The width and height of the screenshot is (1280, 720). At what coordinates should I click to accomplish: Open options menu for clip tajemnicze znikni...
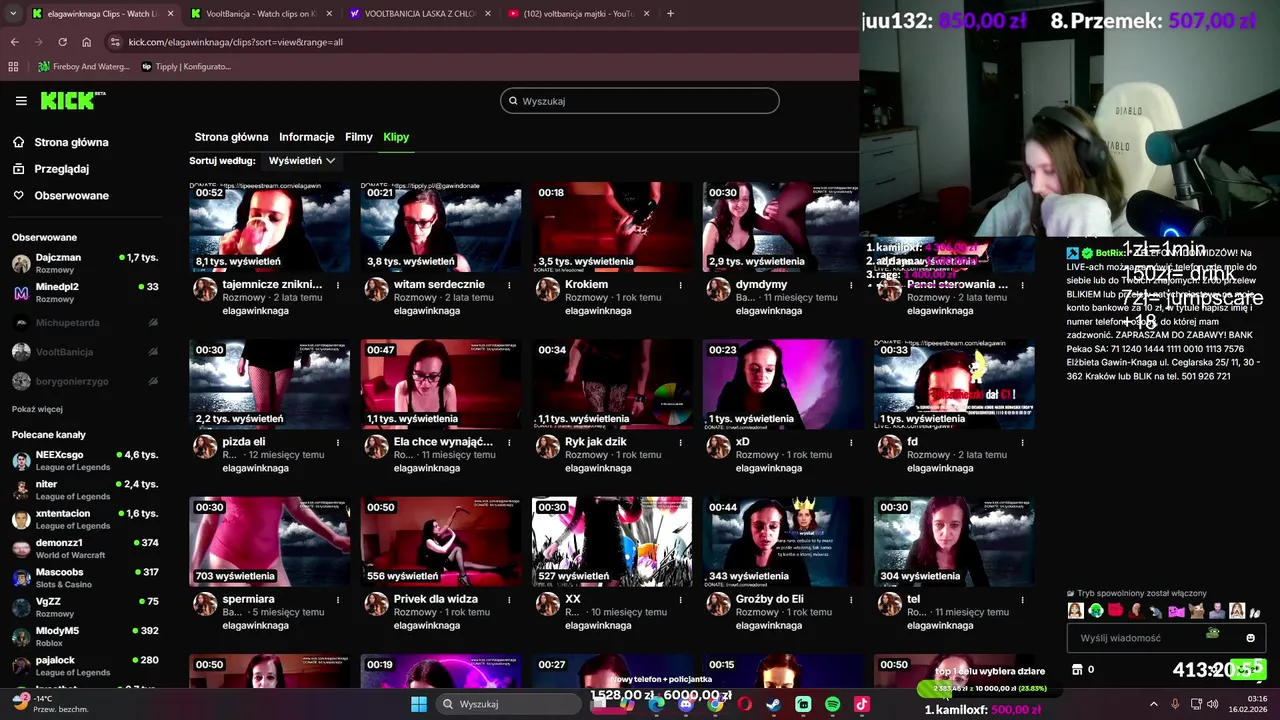(338, 285)
